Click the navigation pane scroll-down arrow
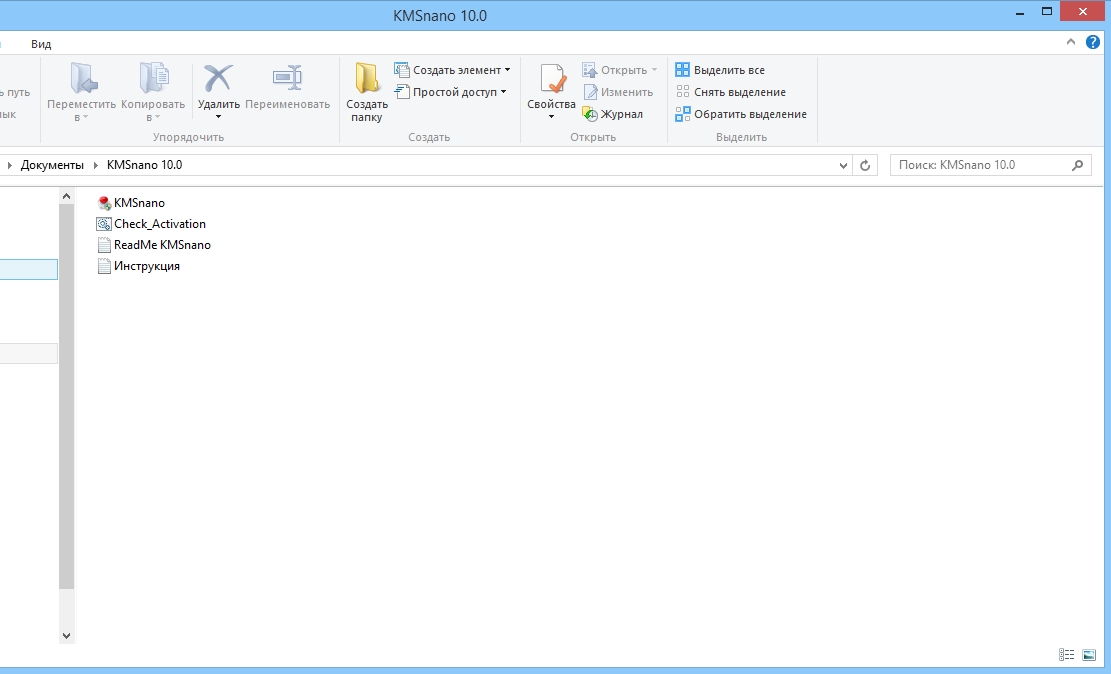The width and height of the screenshot is (1111, 674). tap(67, 636)
